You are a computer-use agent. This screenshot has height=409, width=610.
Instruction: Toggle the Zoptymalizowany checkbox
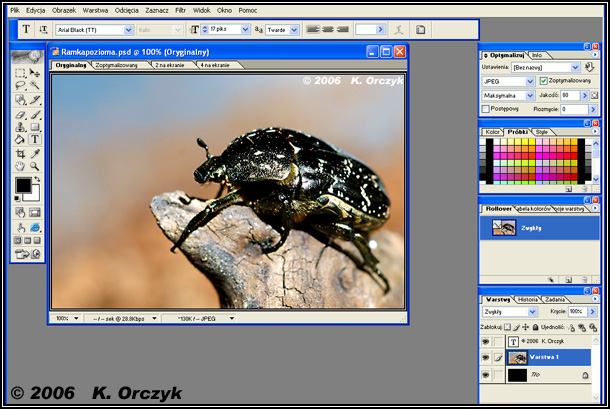544,81
